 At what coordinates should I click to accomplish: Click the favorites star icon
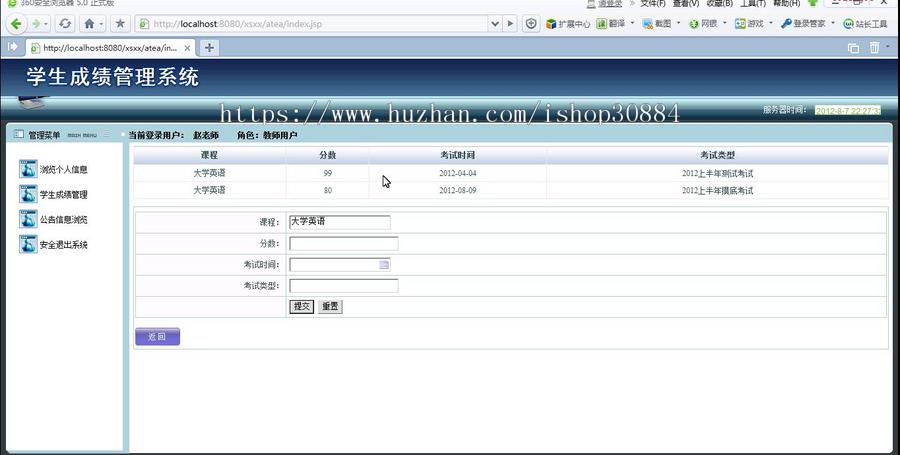(120, 24)
